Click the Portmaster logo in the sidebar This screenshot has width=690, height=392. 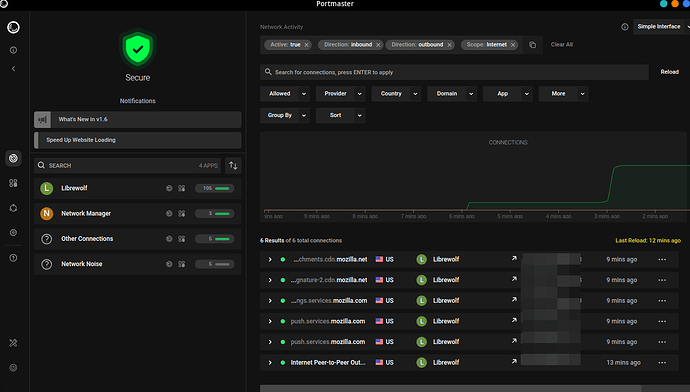(13, 27)
